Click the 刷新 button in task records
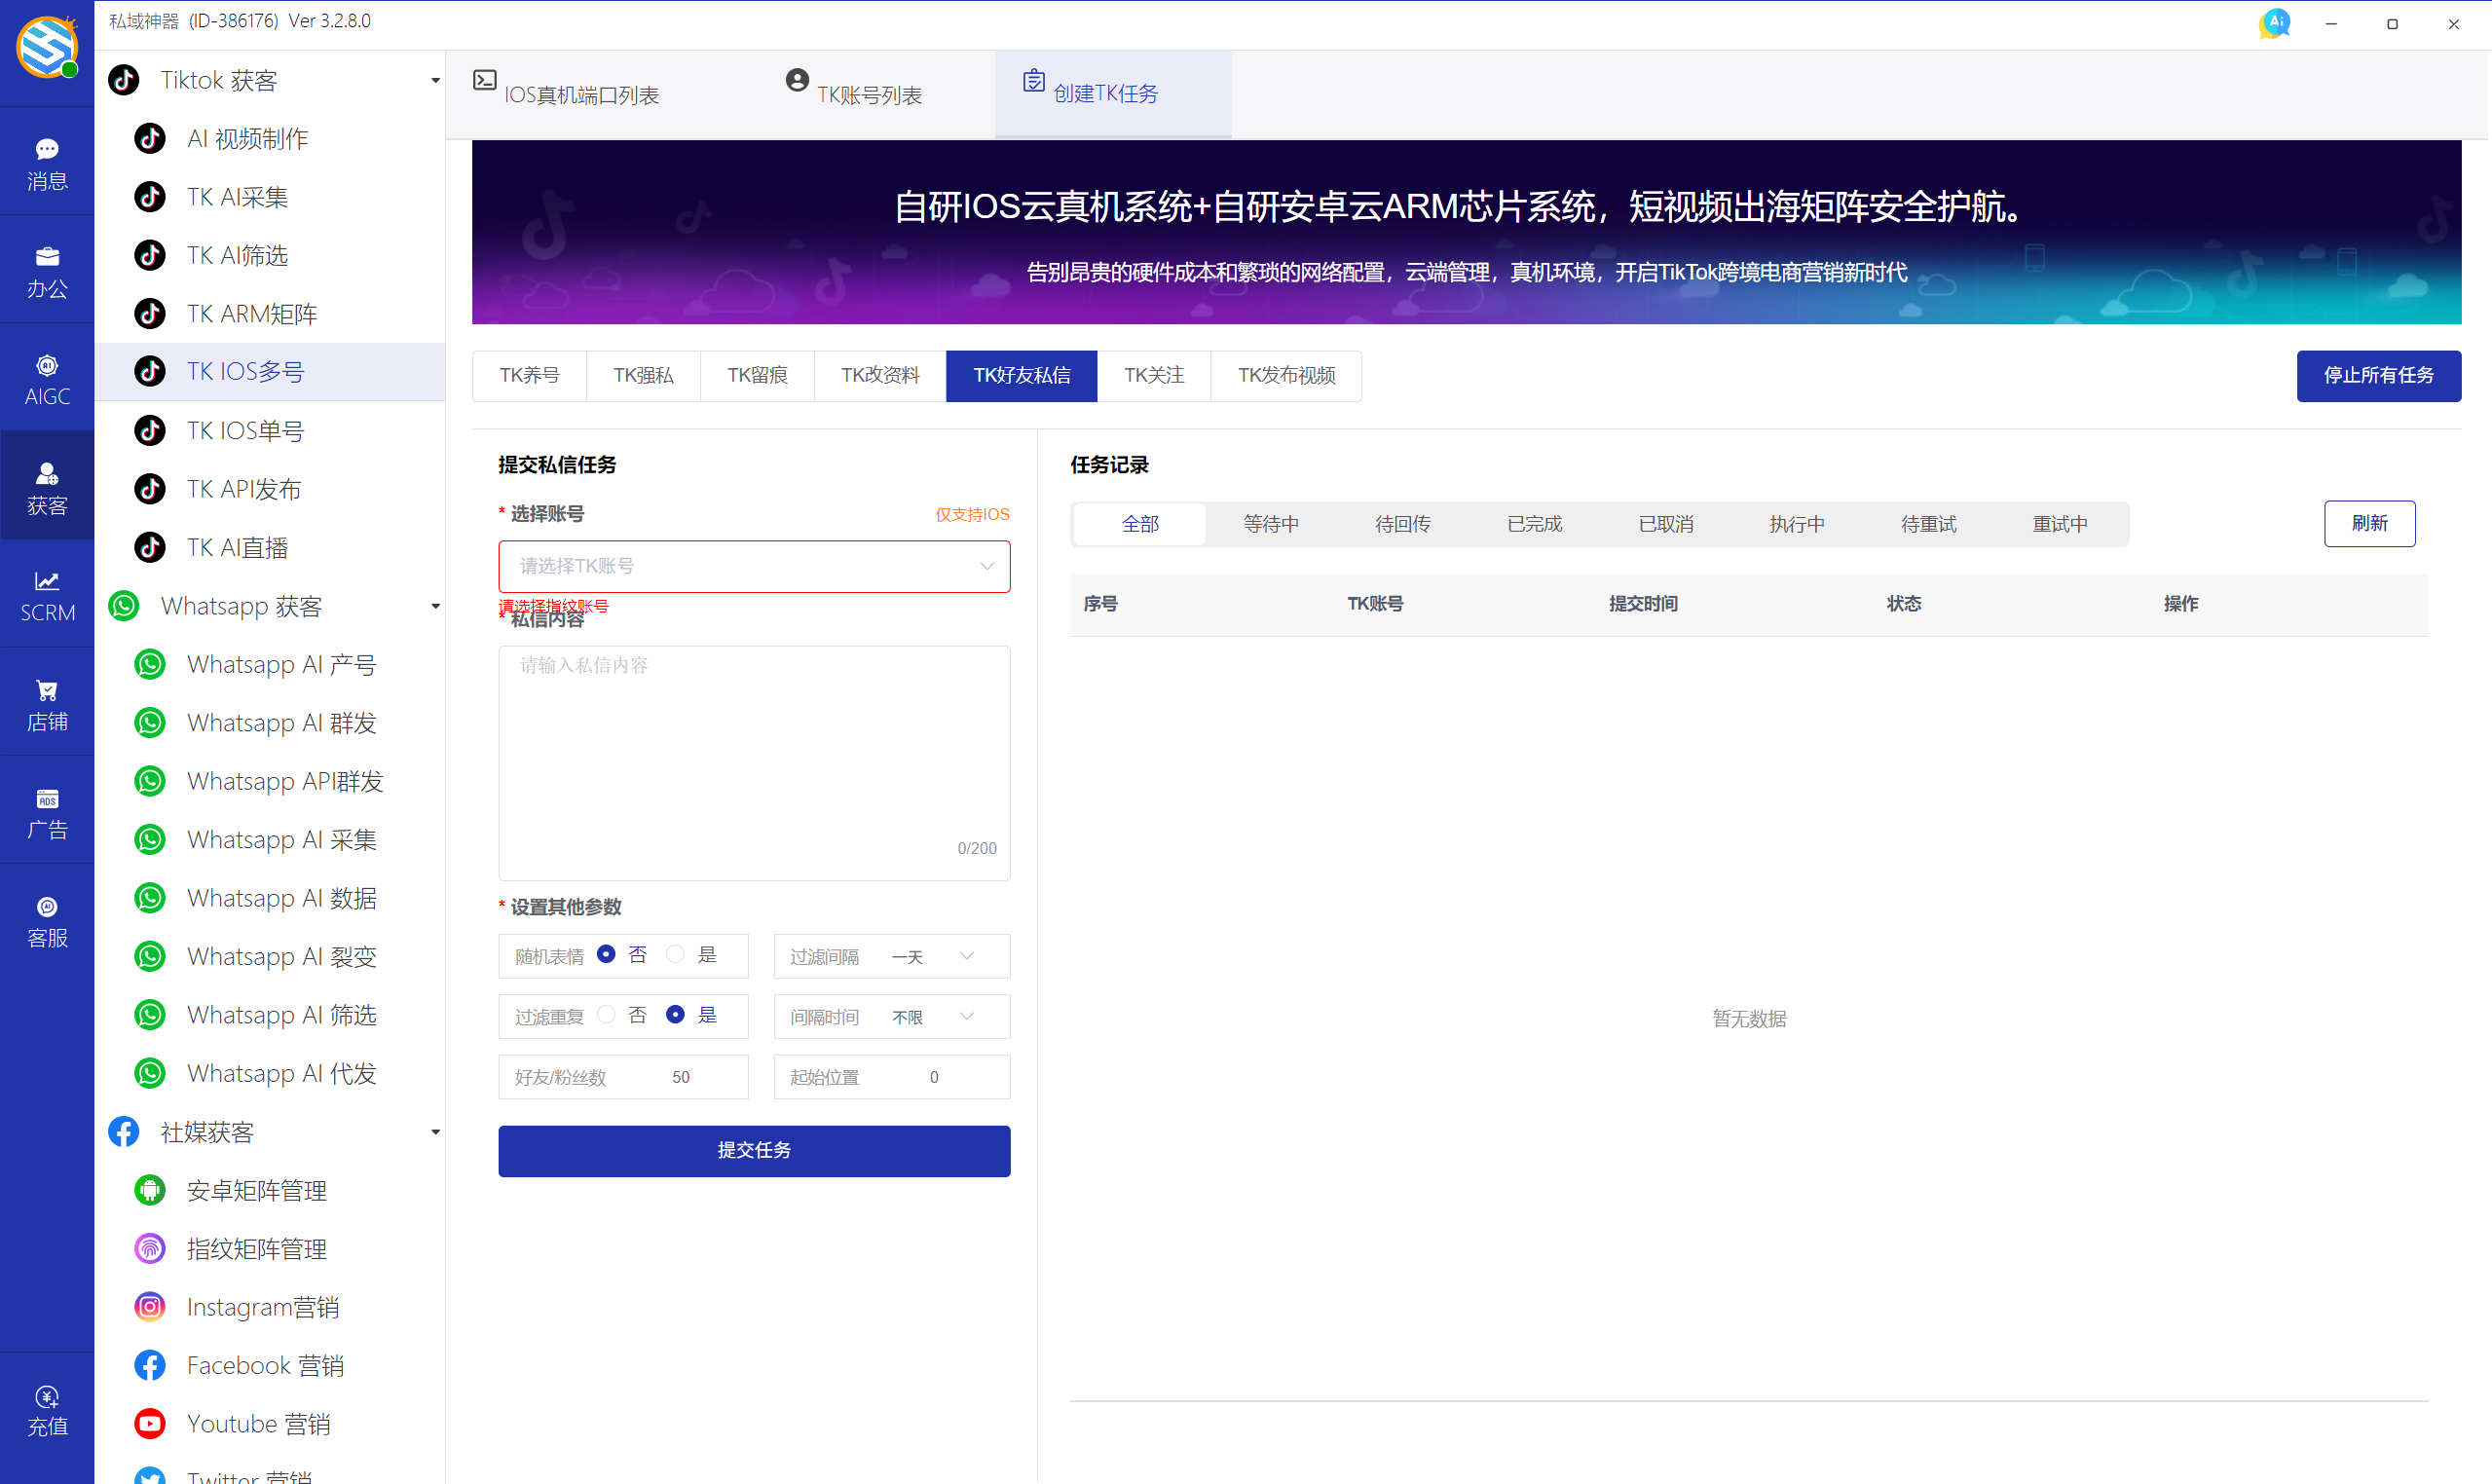The image size is (2492, 1484). pos(2369,523)
